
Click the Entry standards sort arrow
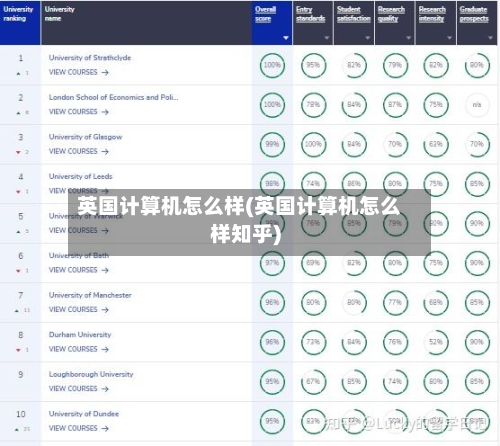pos(327,38)
